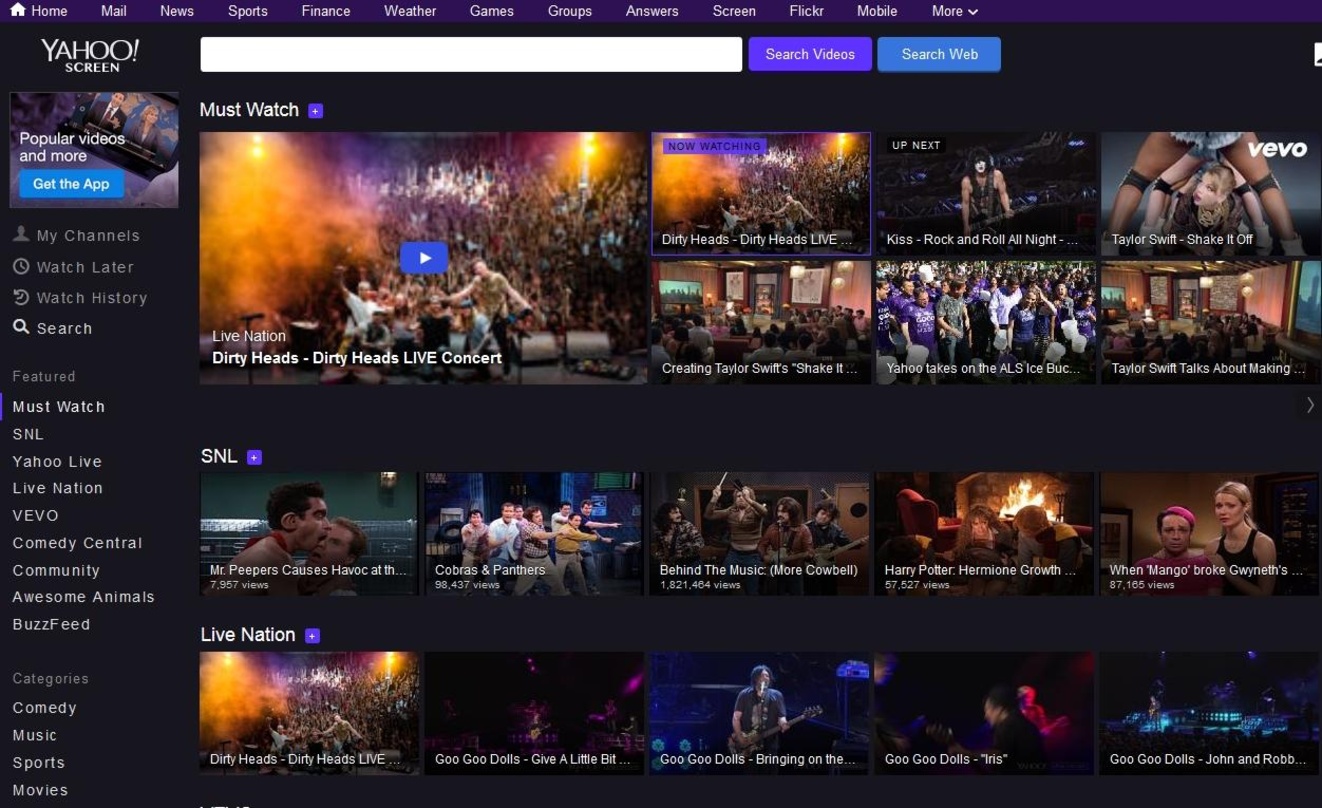Select Comedy Central in the sidebar

(x=77, y=543)
